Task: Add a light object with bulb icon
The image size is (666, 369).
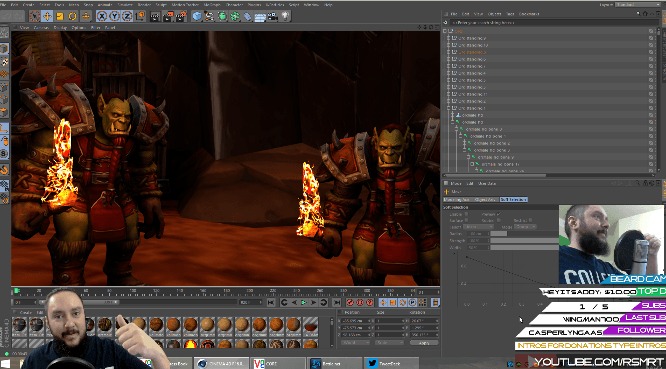Action: [x=285, y=17]
